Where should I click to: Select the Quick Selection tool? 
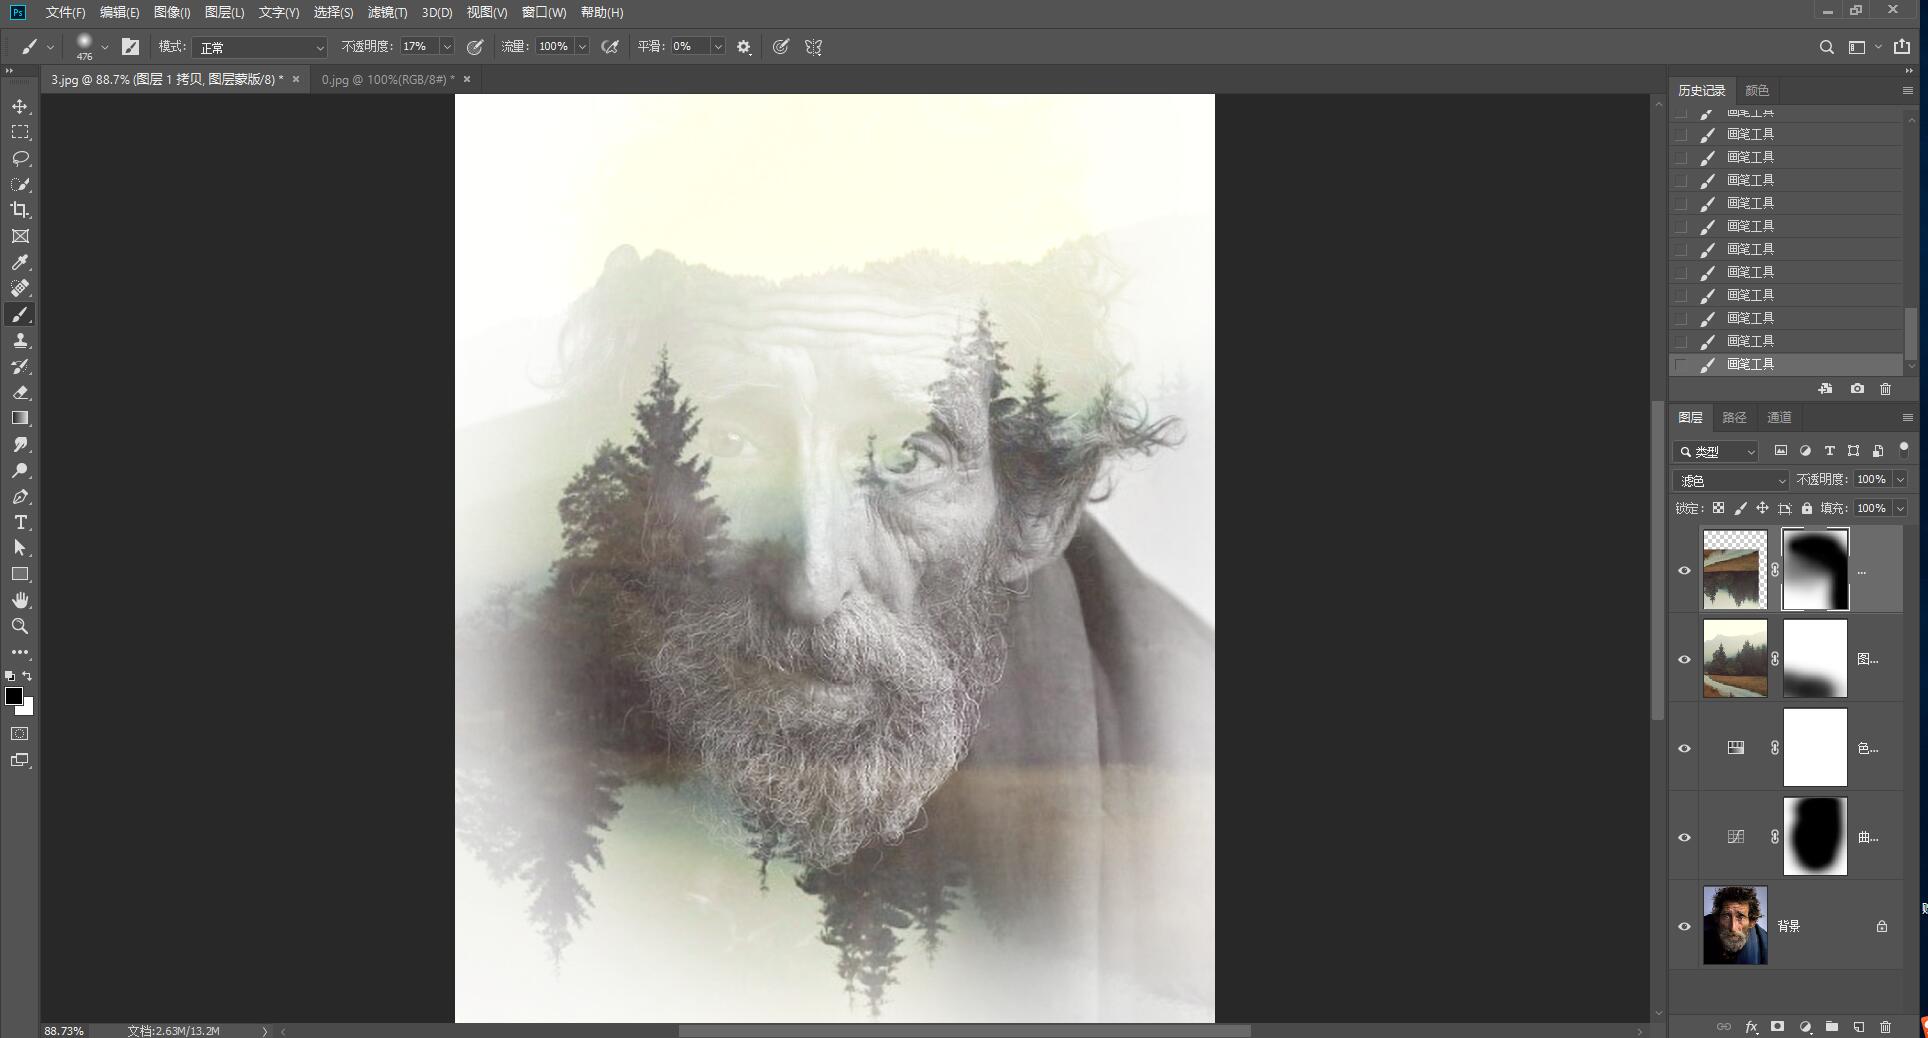tap(20, 184)
